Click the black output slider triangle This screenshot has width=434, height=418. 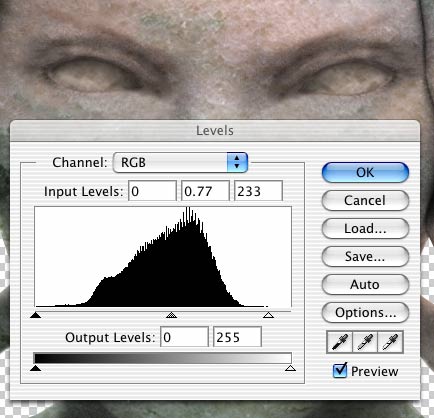click(35, 368)
